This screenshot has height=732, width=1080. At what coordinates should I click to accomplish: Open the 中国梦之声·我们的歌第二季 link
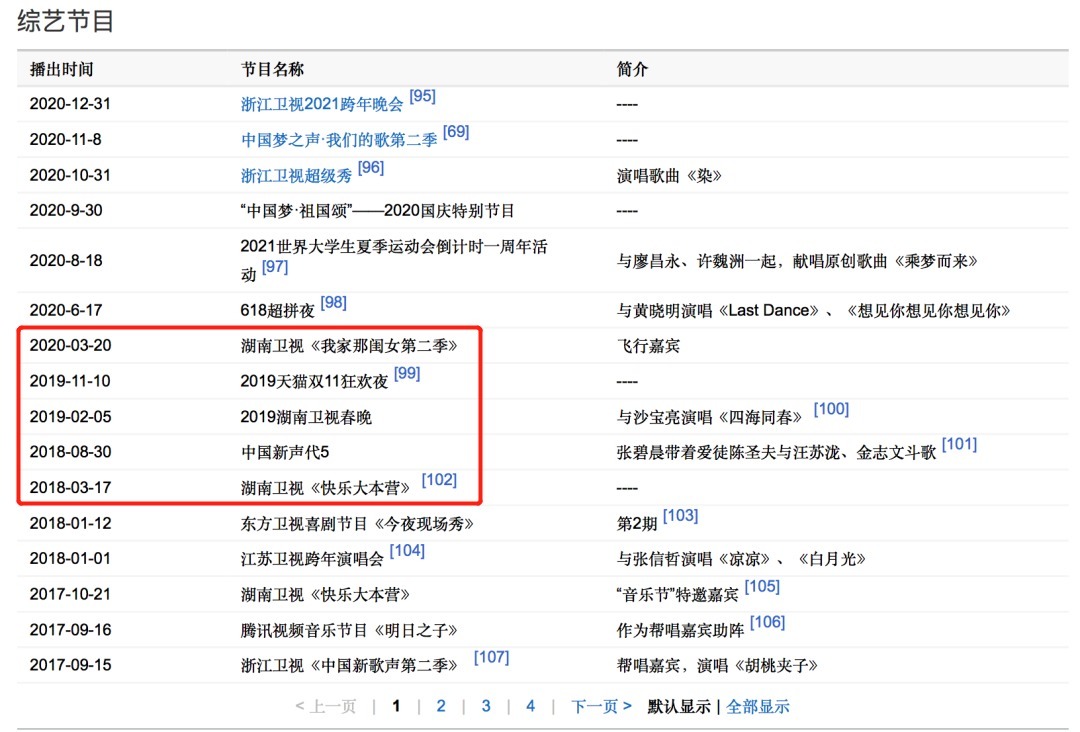click(x=339, y=140)
